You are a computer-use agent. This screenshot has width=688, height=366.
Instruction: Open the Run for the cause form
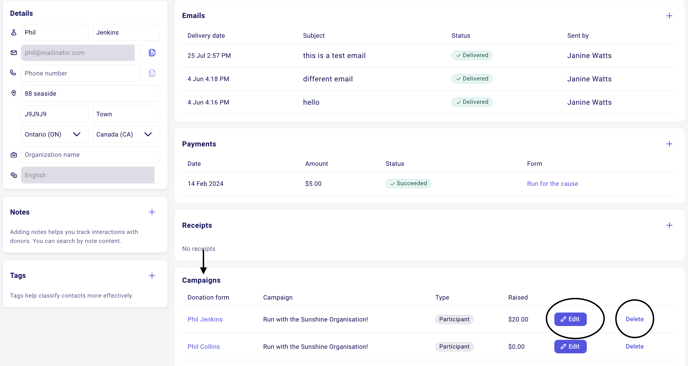(552, 183)
